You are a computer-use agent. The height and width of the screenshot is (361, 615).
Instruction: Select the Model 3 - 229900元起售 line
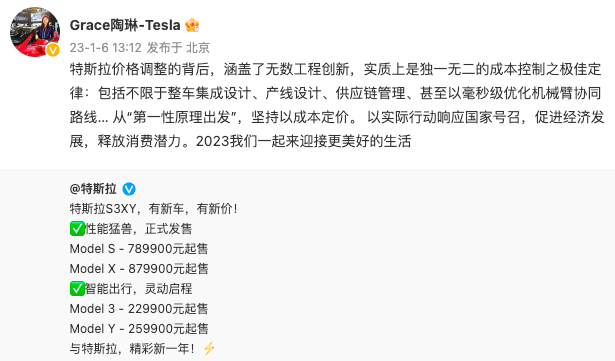point(139,309)
